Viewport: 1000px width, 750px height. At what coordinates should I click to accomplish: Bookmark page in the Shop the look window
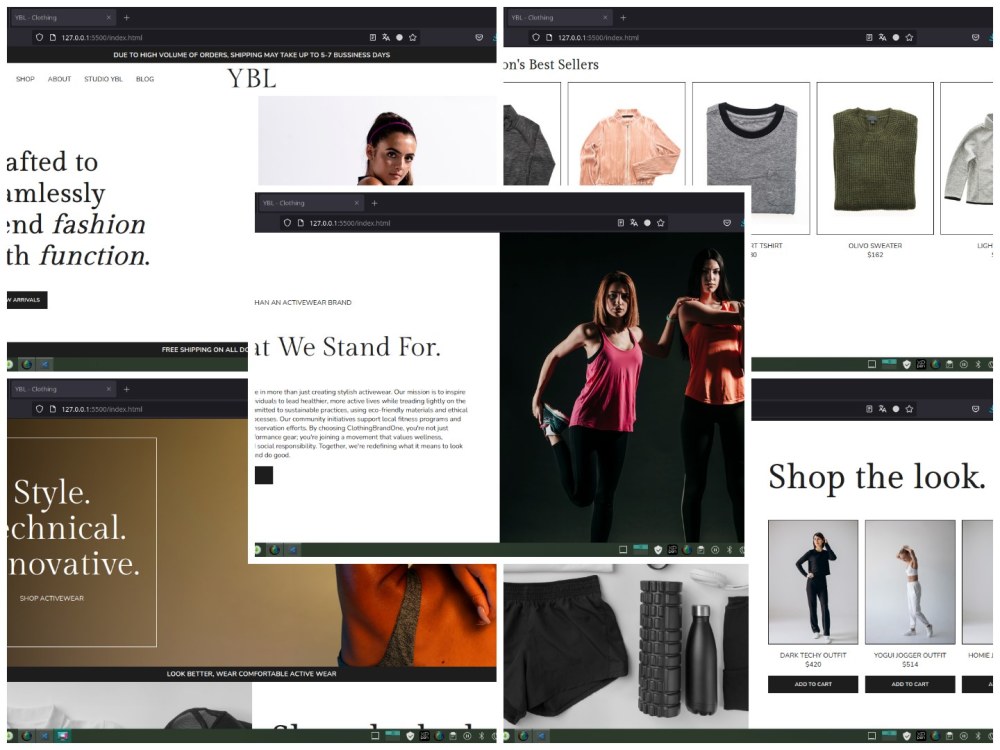tap(909, 409)
